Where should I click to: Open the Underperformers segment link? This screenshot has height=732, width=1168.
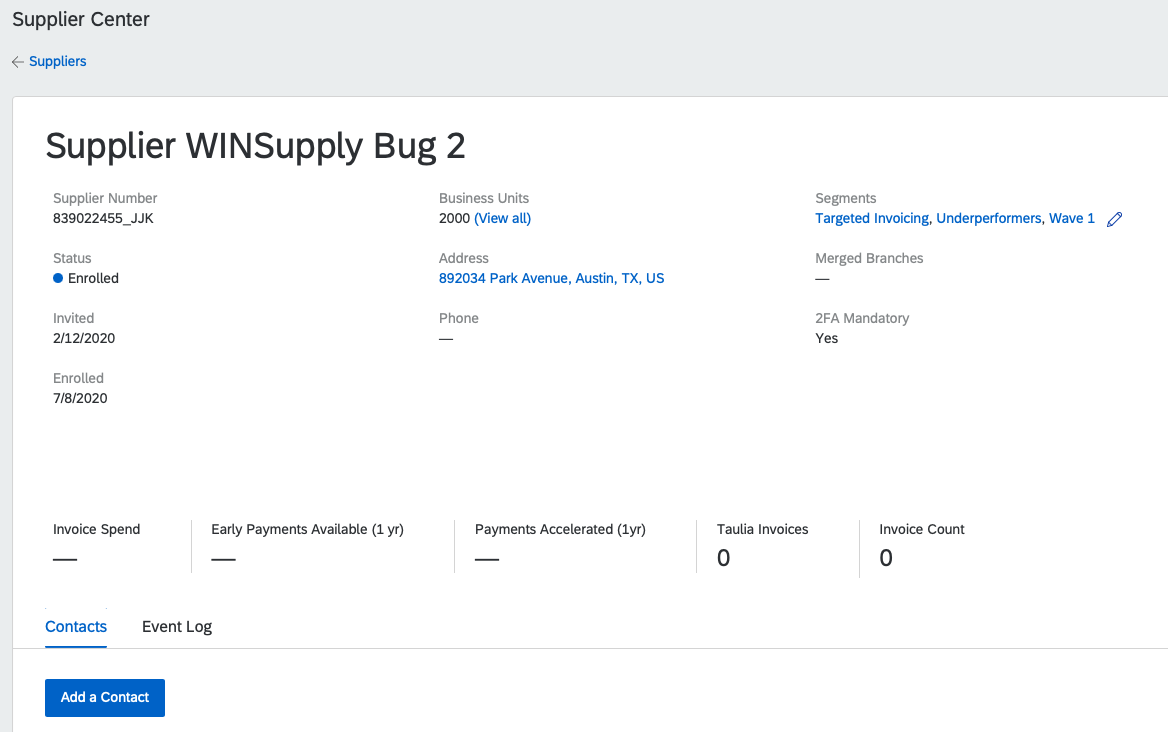[988, 218]
